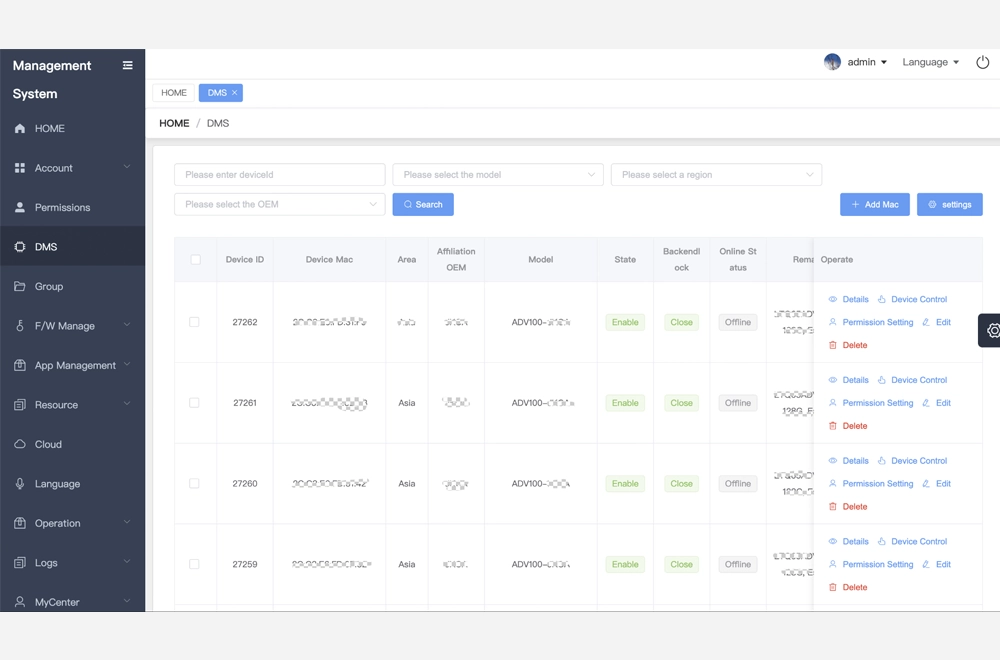
Task: Click the Group folder icon
Action: click(20, 286)
